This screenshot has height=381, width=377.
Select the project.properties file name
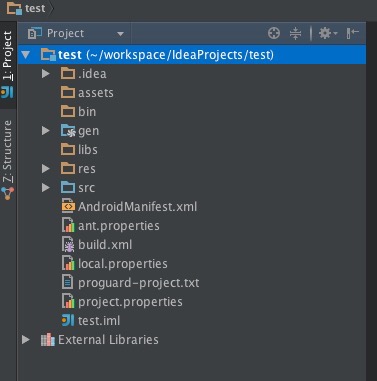pyautogui.click(x=130, y=302)
